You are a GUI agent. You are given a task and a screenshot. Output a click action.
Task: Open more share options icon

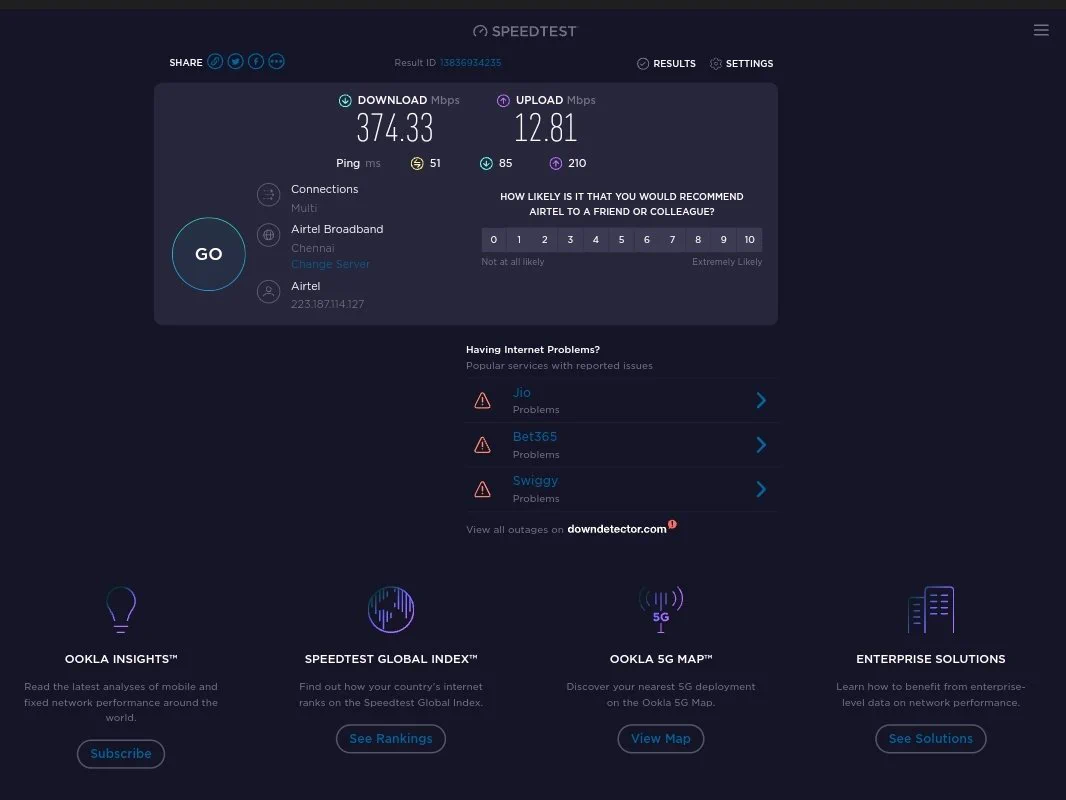pos(276,62)
